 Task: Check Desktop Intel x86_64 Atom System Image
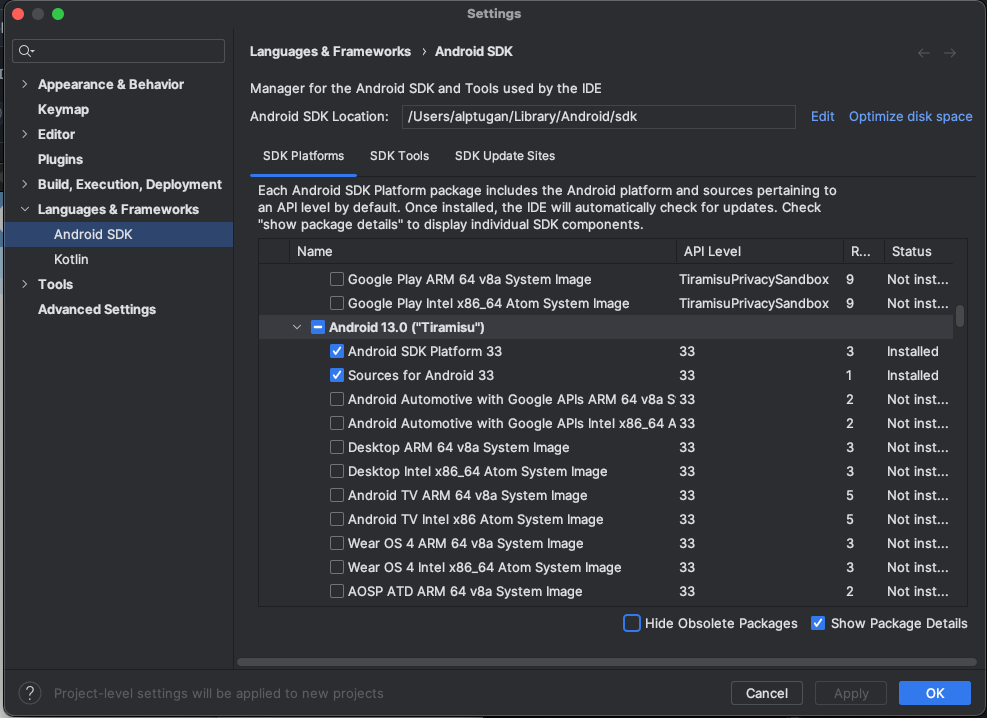337,471
